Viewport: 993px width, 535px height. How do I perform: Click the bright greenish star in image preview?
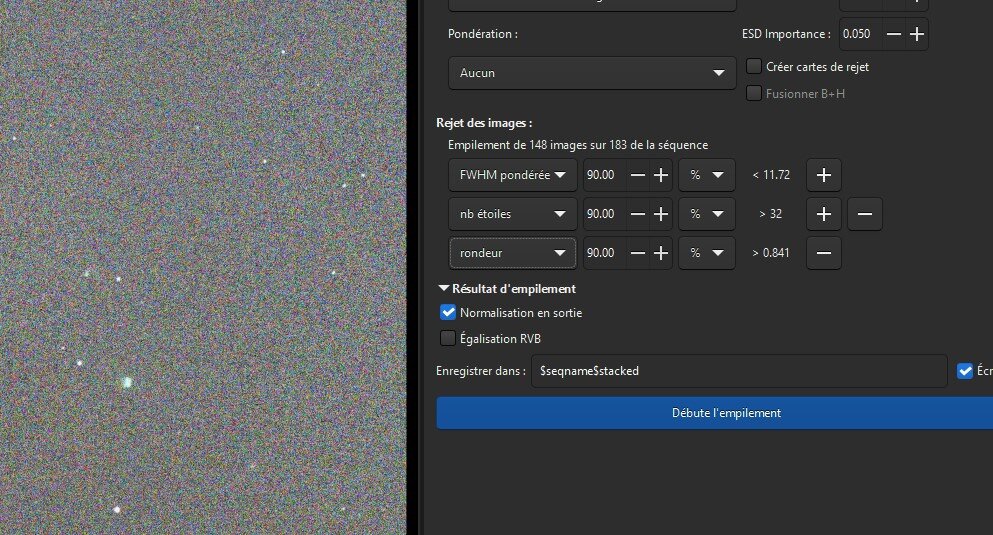[x=127, y=382]
